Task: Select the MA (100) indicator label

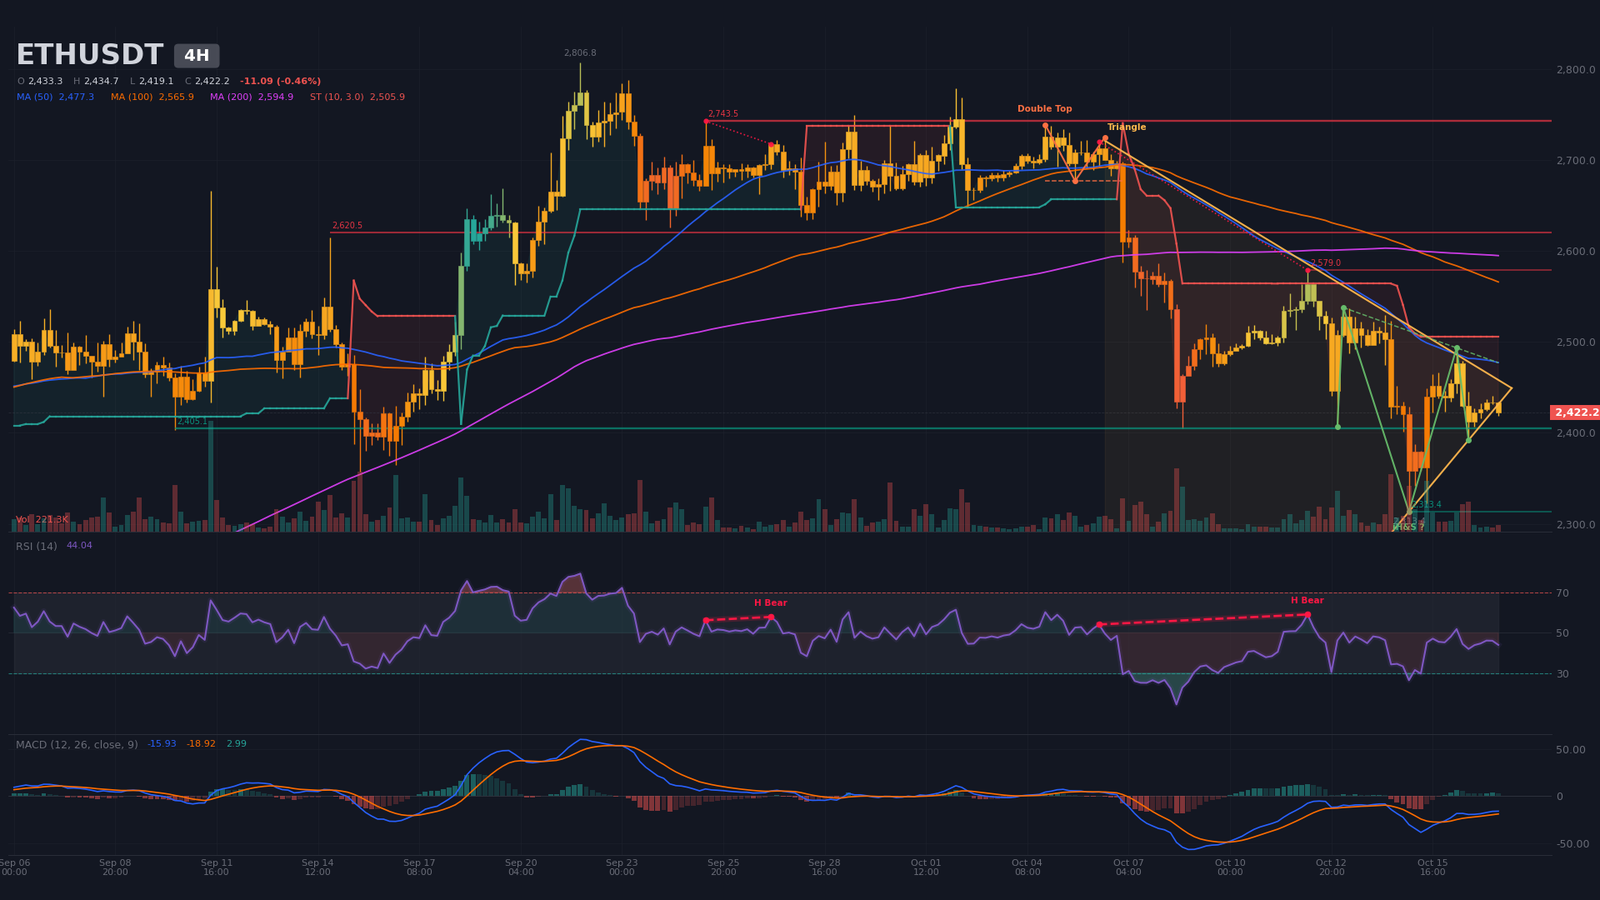Action: click(152, 97)
